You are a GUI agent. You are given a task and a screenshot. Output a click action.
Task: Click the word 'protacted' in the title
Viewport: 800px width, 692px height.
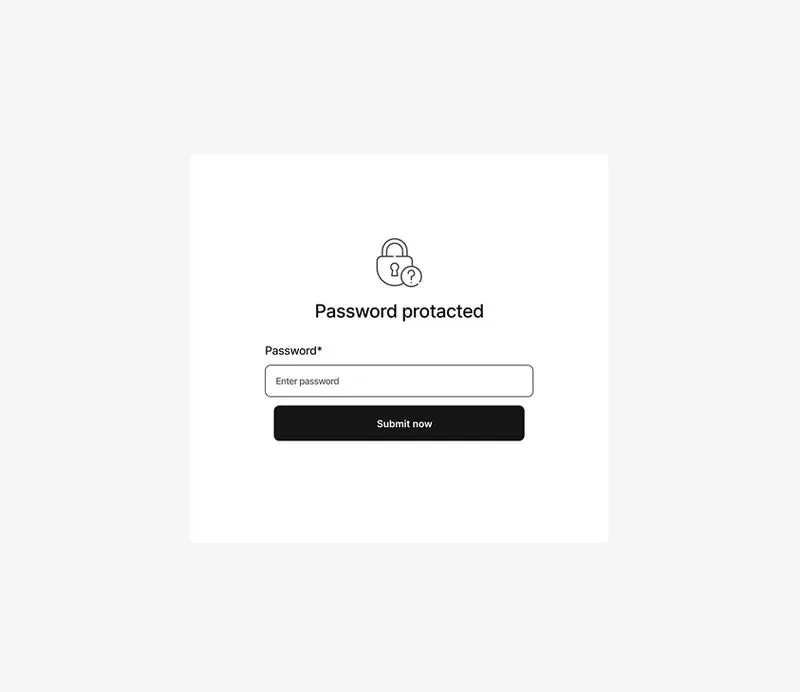click(443, 312)
